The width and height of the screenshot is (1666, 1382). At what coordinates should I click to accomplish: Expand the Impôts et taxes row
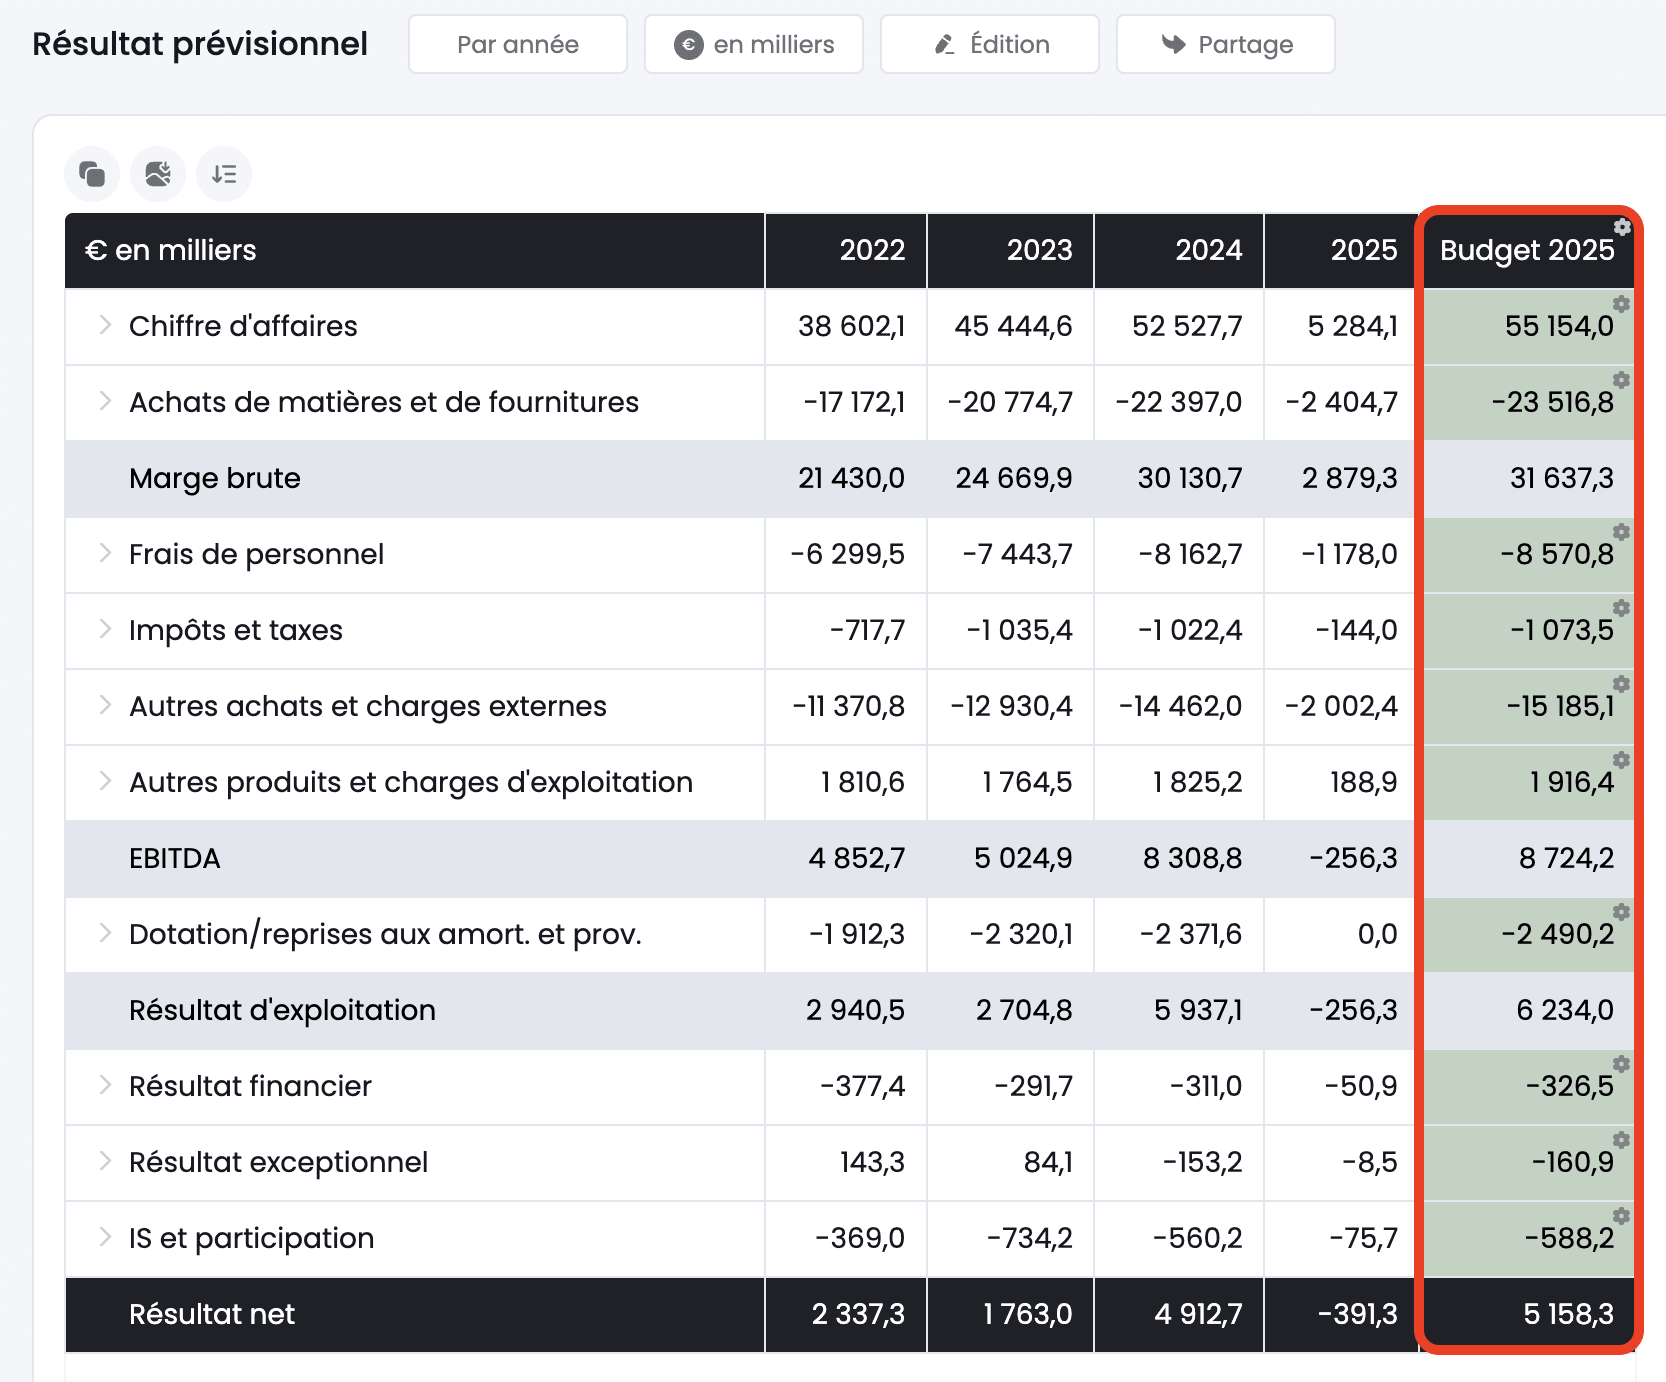(x=105, y=629)
